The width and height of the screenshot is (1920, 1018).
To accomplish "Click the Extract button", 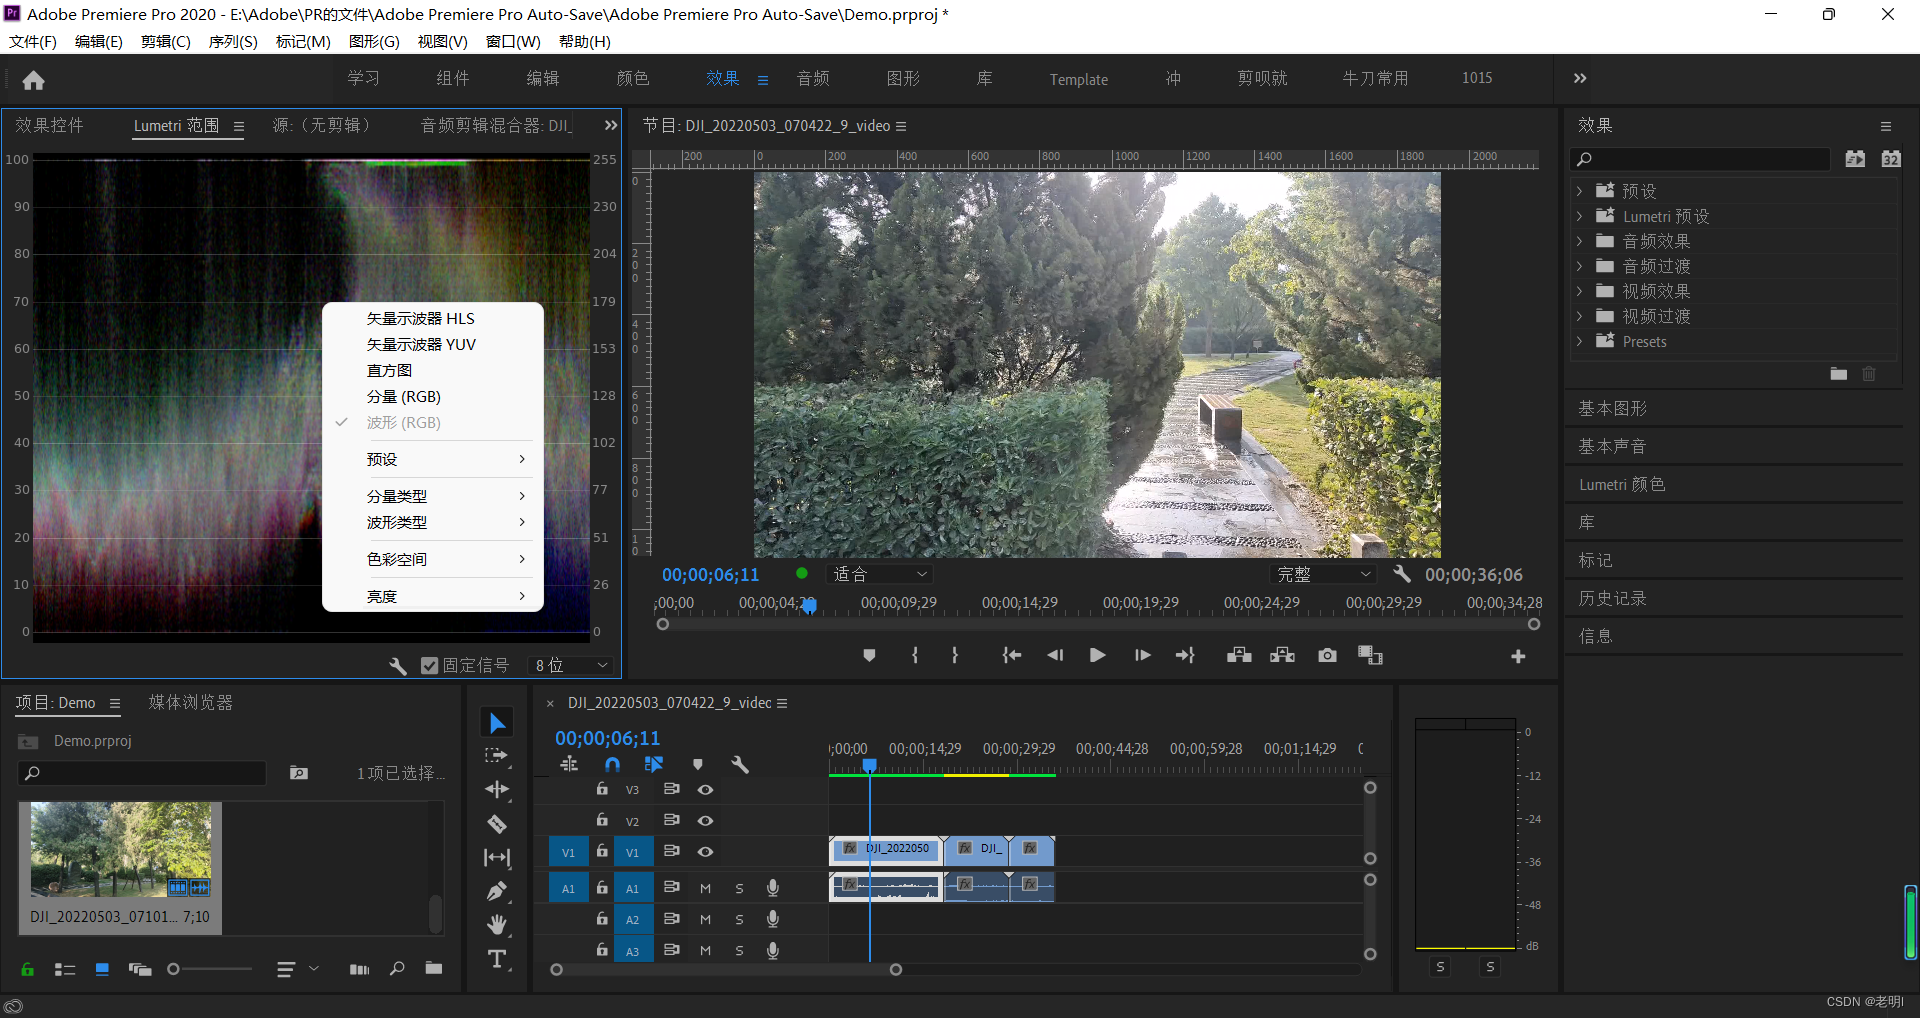I will coord(1282,655).
